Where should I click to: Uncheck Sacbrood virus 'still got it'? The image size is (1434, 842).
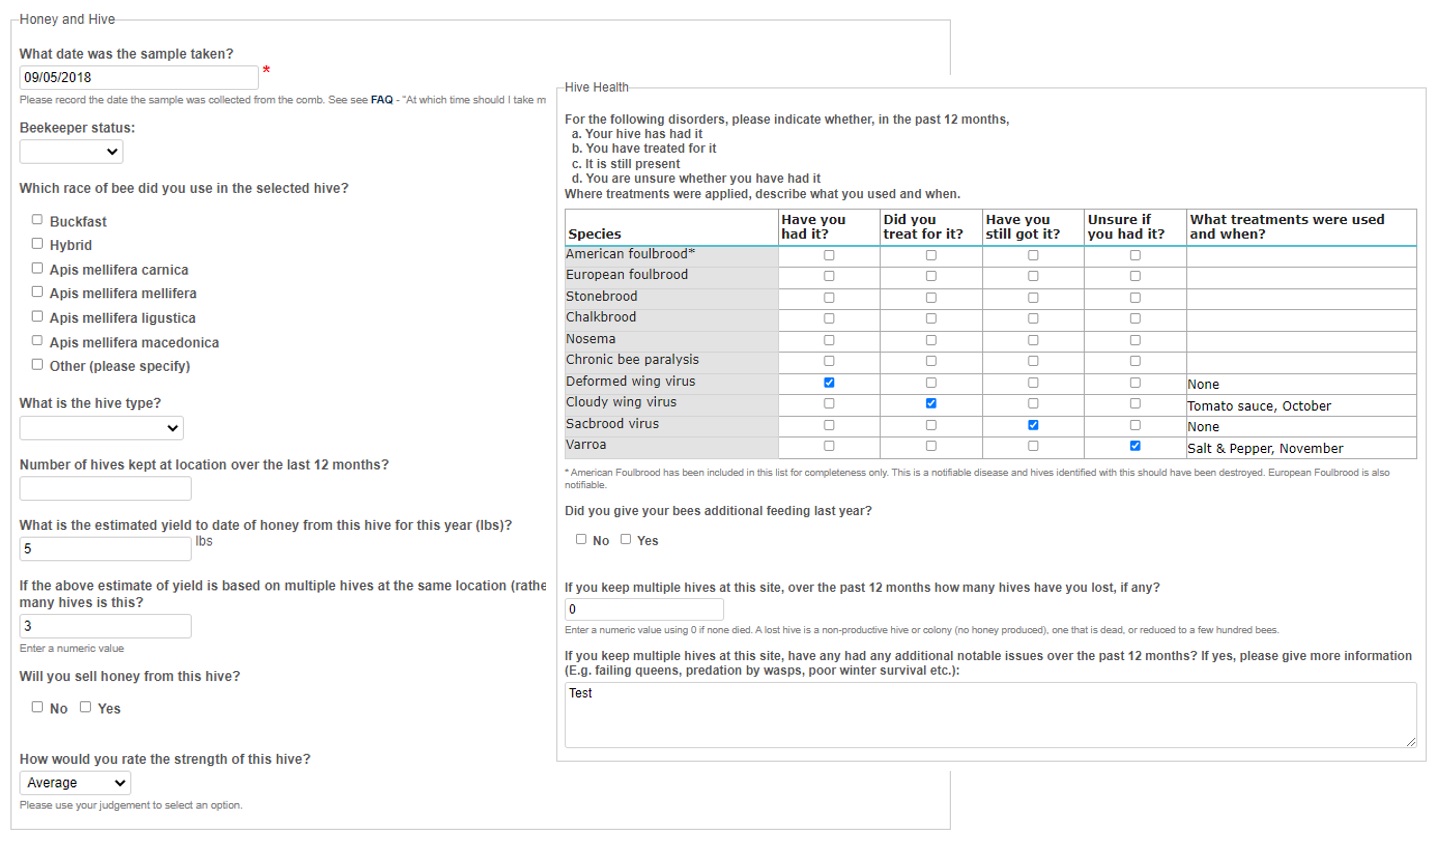point(1033,425)
